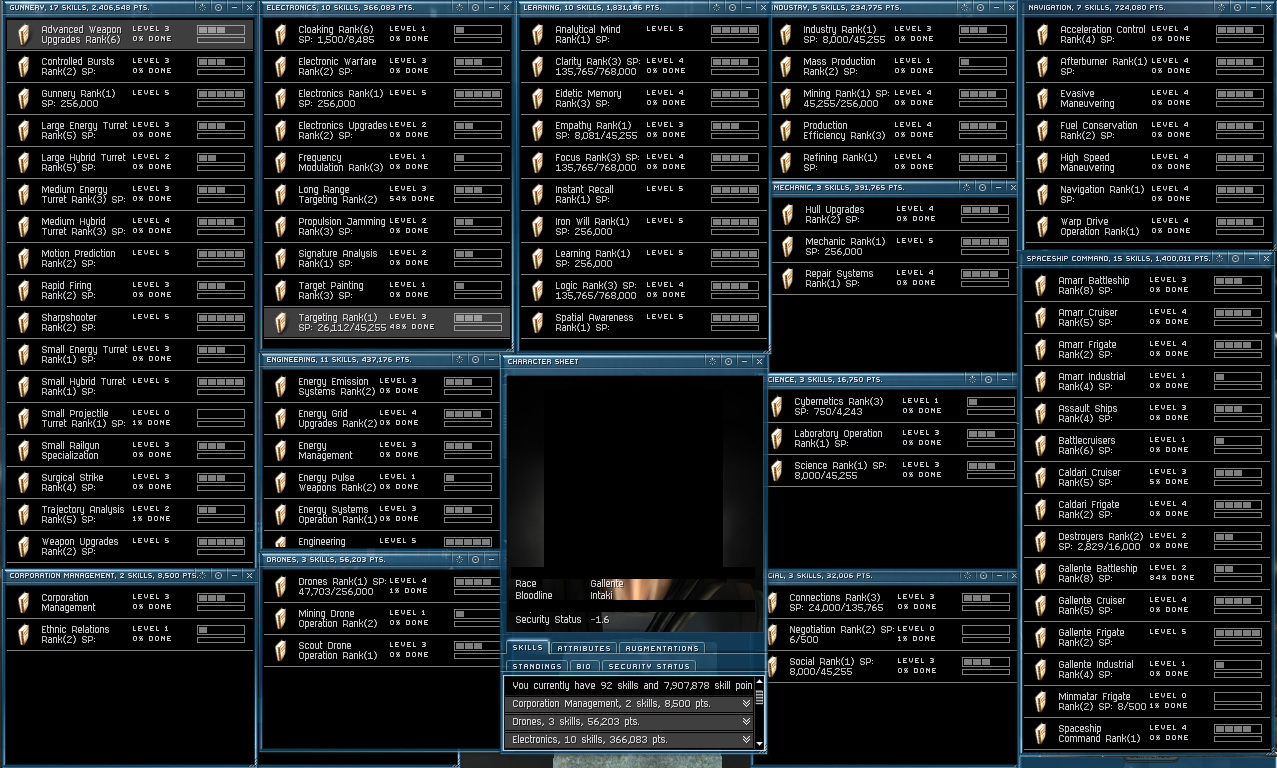Click the Electronic Warfare skill book icon

[282, 67]
